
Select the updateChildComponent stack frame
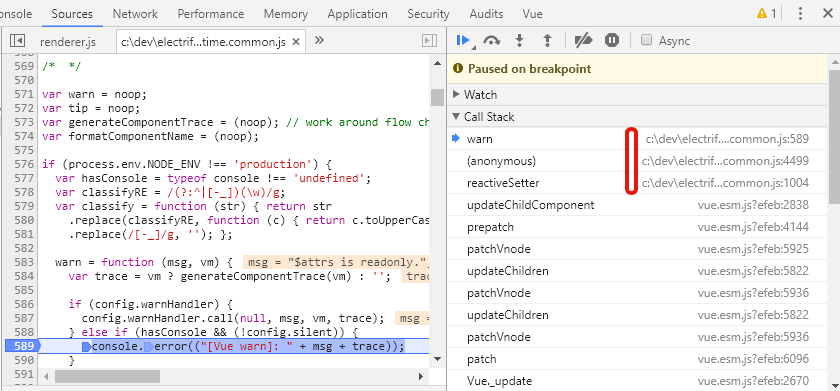(638, 205)
